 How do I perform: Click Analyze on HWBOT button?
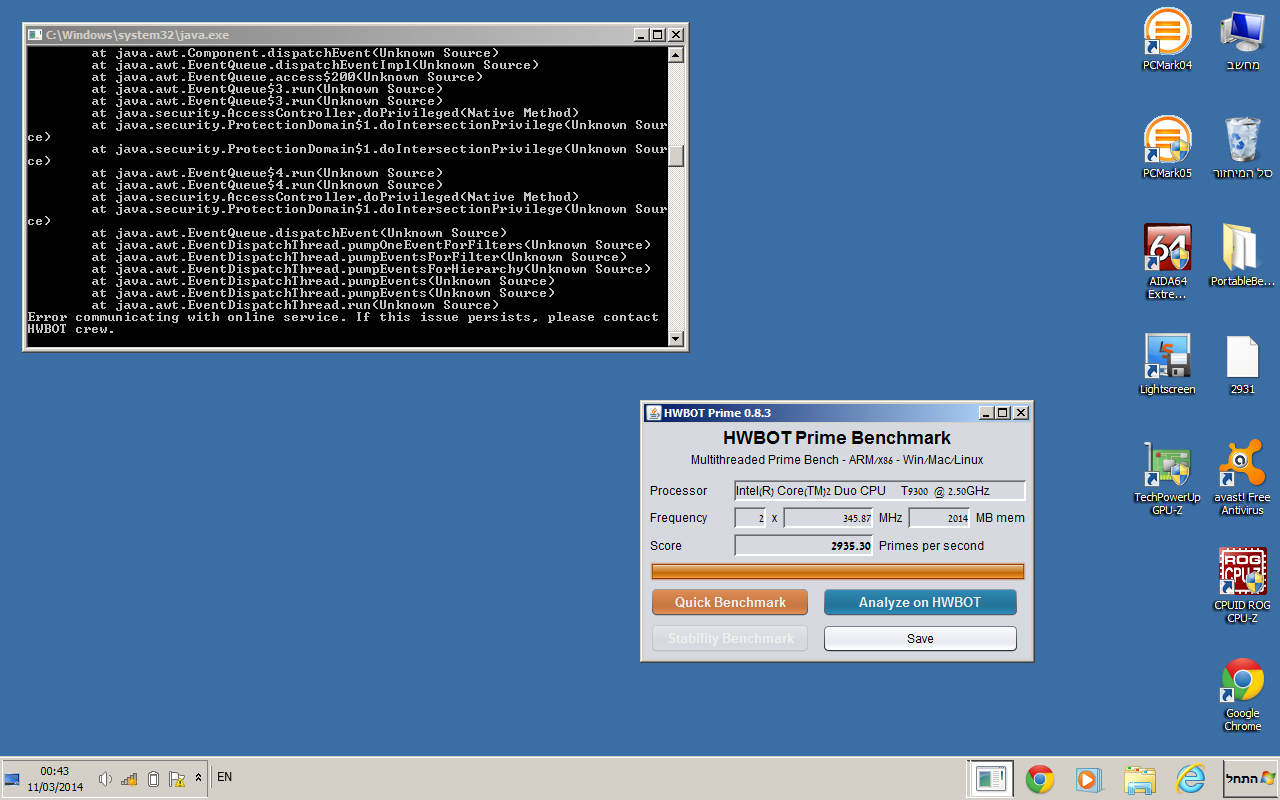coord(920,602)
